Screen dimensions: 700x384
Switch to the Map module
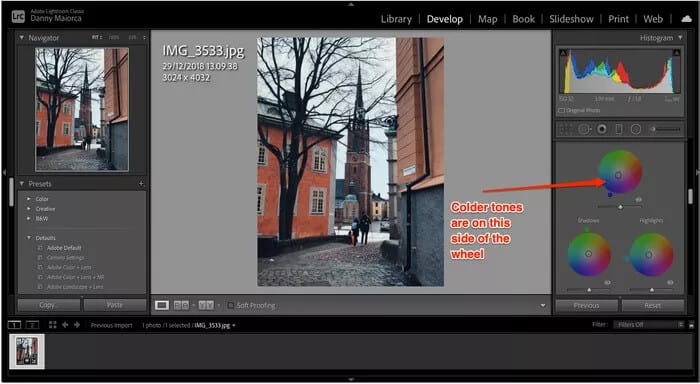click(488, 19)
